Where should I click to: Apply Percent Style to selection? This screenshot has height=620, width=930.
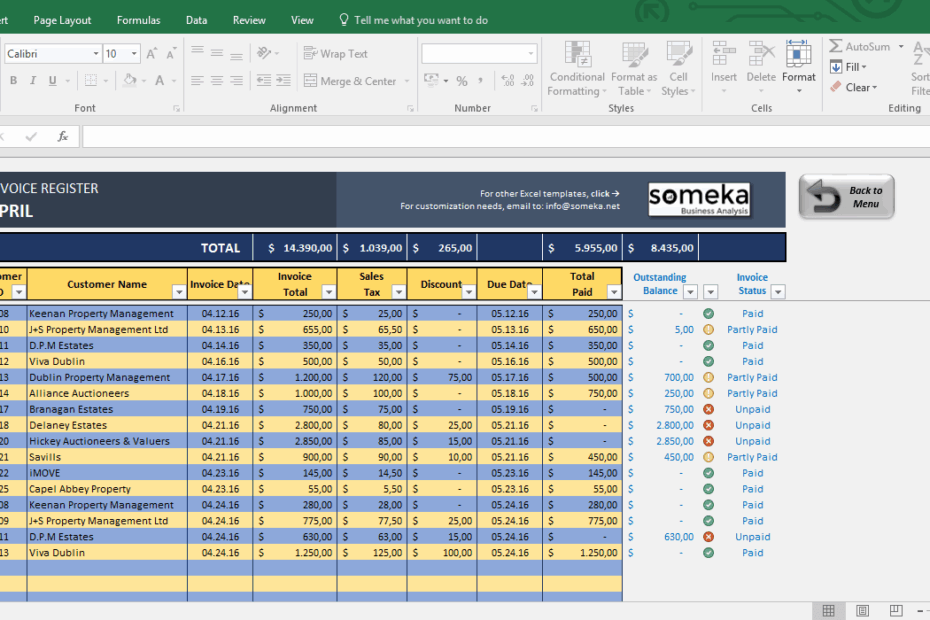(462, 80)
